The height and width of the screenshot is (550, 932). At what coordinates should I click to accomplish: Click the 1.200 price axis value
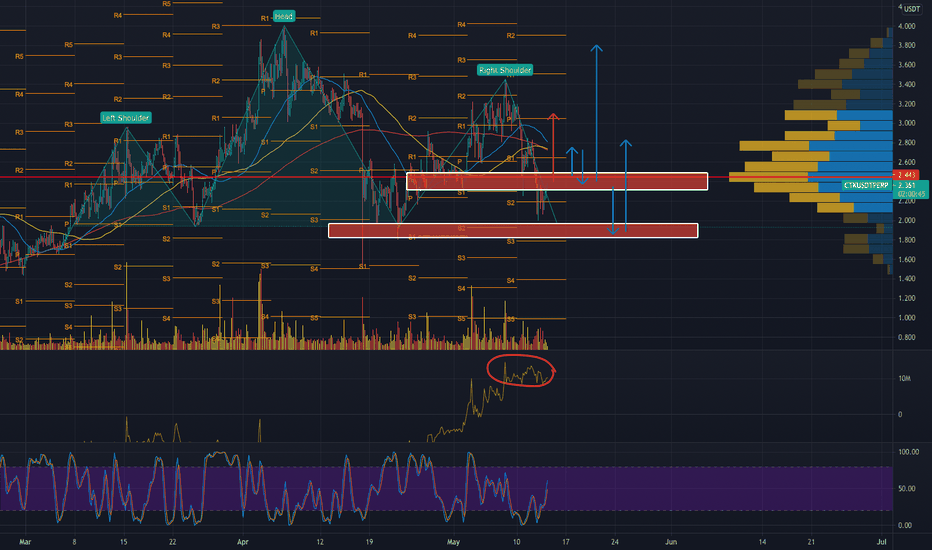(x=906, y=298)
